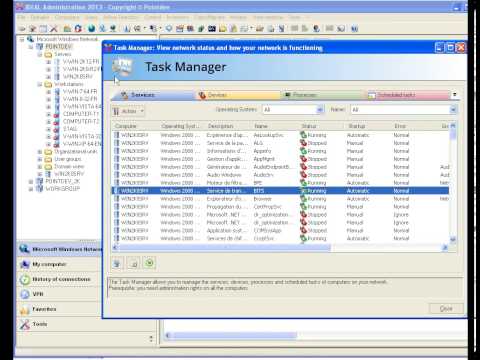Click the Services tab gear icon
The width and height of the screenshot is (480, 360).
click(125, 95)
